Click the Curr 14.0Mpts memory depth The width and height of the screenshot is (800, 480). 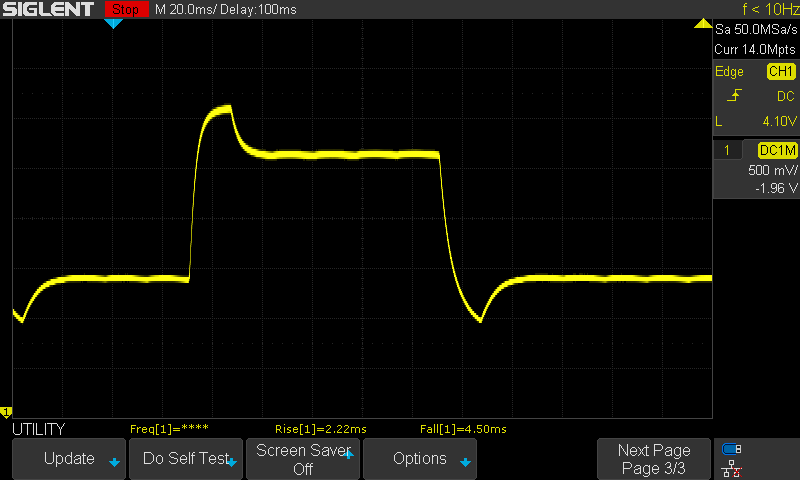point(755,49)
